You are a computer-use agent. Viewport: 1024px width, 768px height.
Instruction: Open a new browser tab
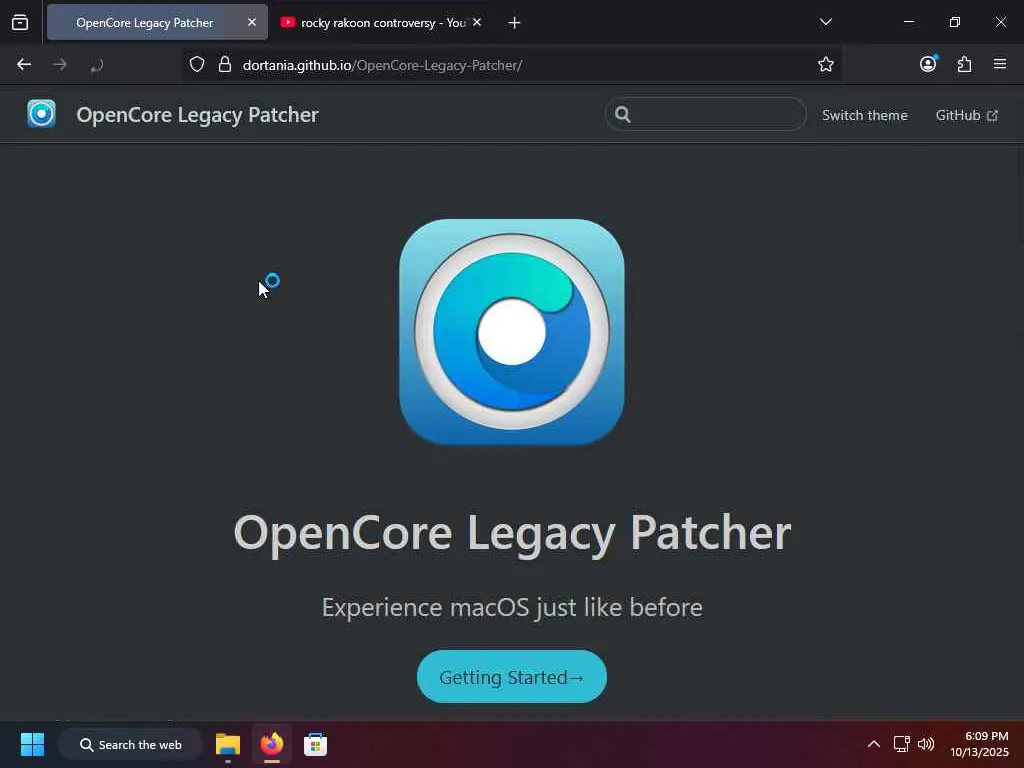click(x=514, y=23)
